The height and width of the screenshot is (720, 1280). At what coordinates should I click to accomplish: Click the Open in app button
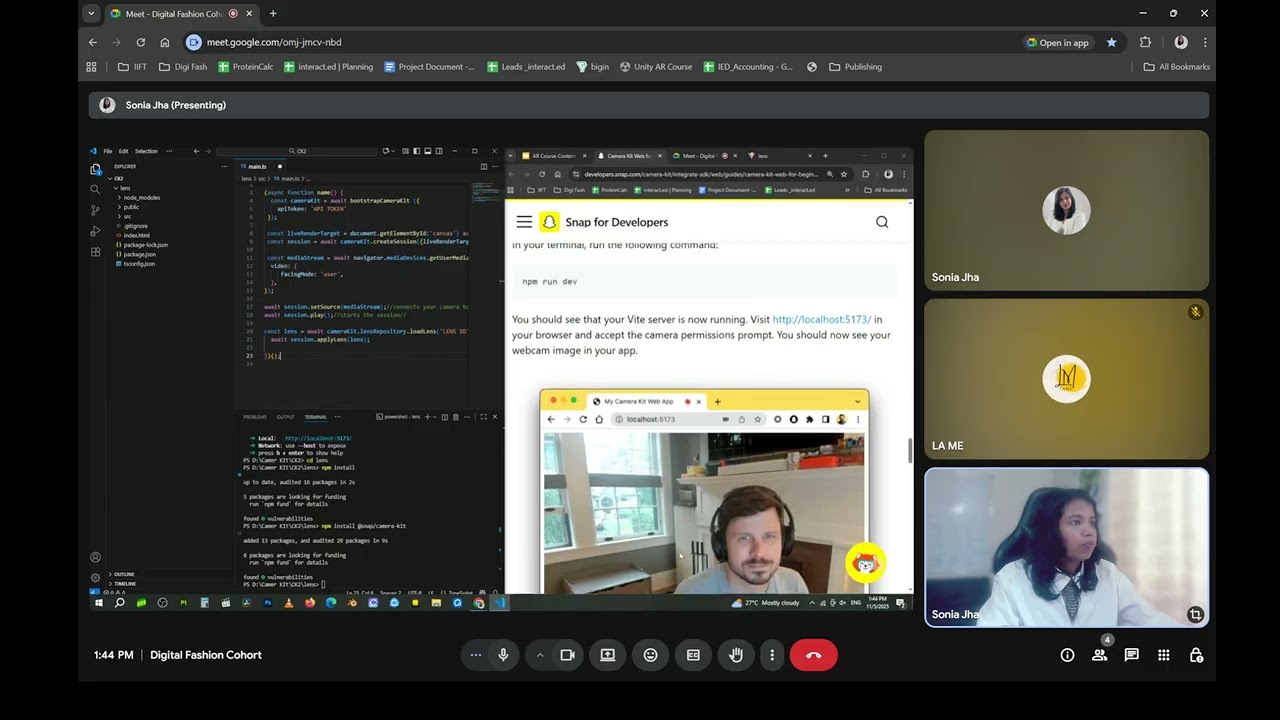coord(1057,42)
